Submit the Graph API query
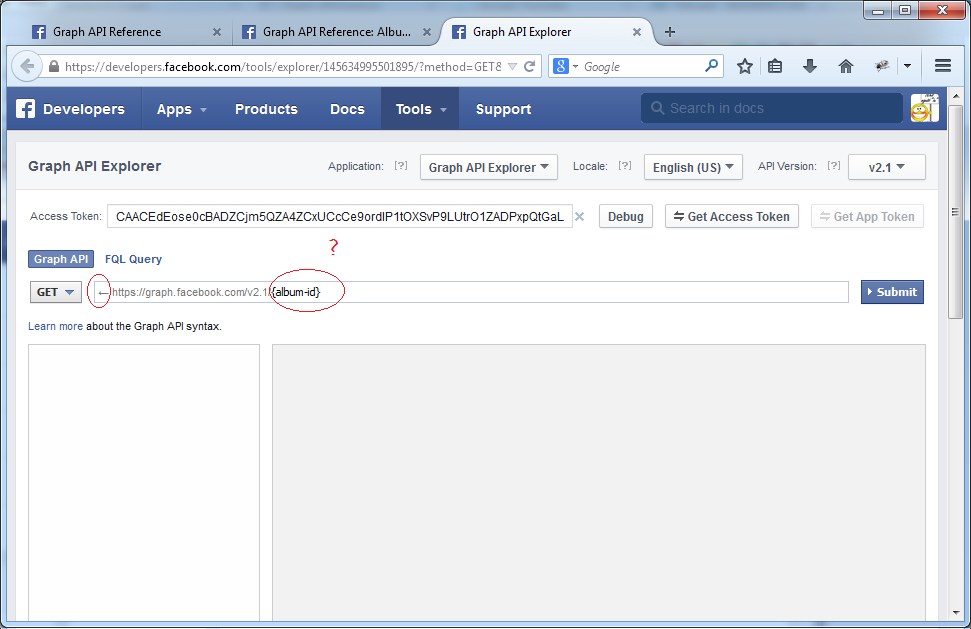The height and width of the screenshot is (629, 971). 892,292
